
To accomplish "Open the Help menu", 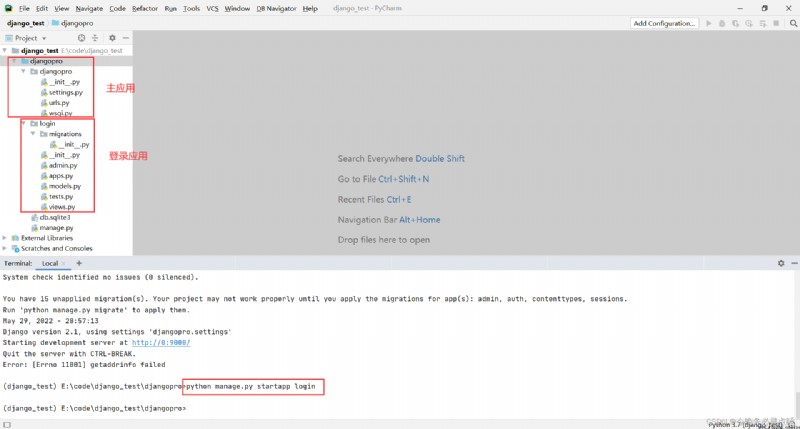I will click(310, 9).
